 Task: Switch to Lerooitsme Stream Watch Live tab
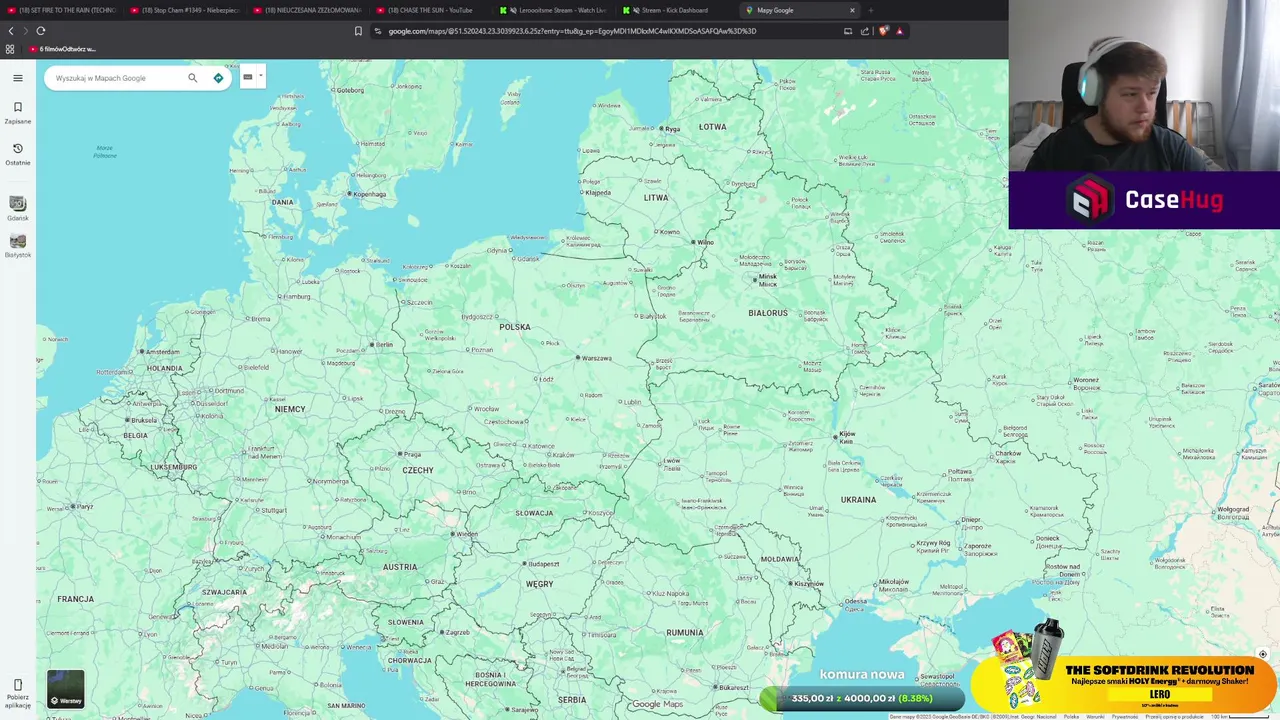click(x=555, y=10)
